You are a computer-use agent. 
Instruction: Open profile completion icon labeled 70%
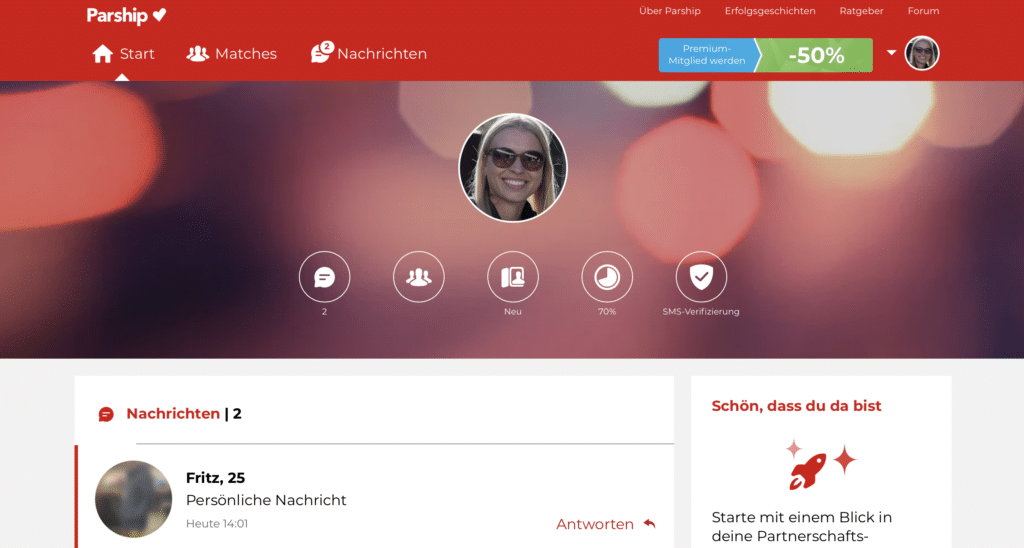607,277
